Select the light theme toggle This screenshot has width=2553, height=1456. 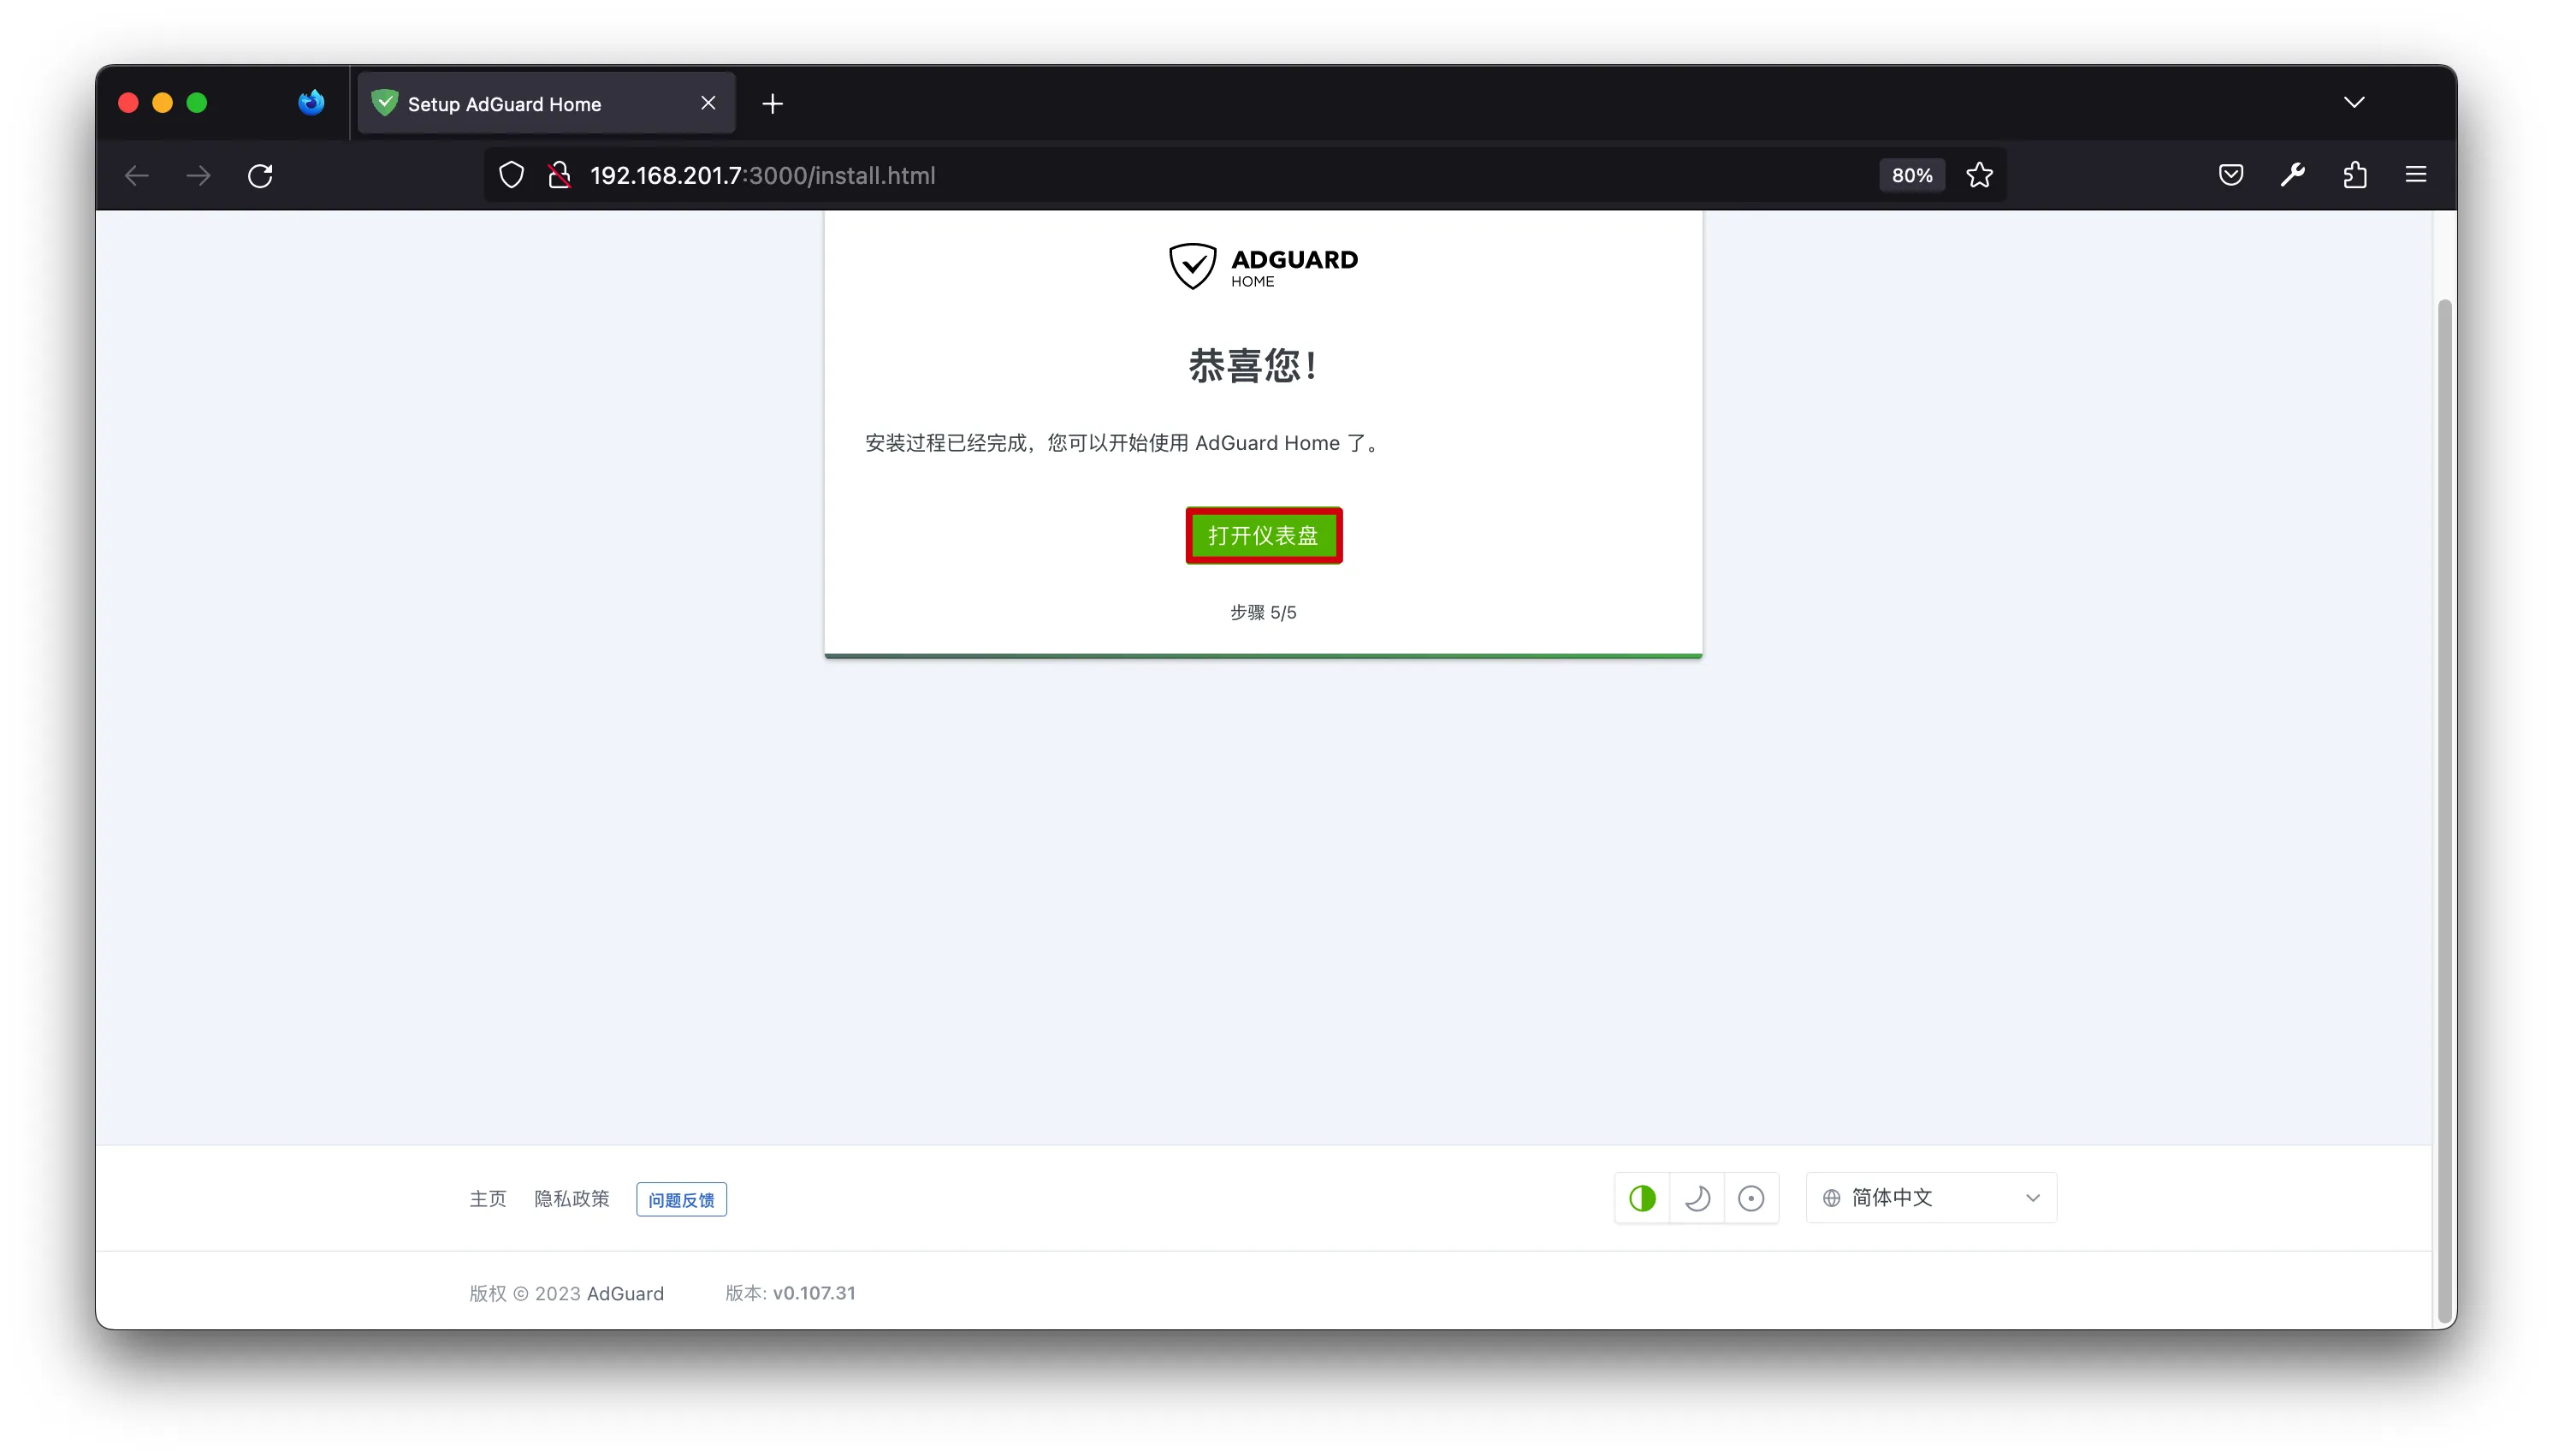click(x=1642, y=1197)
